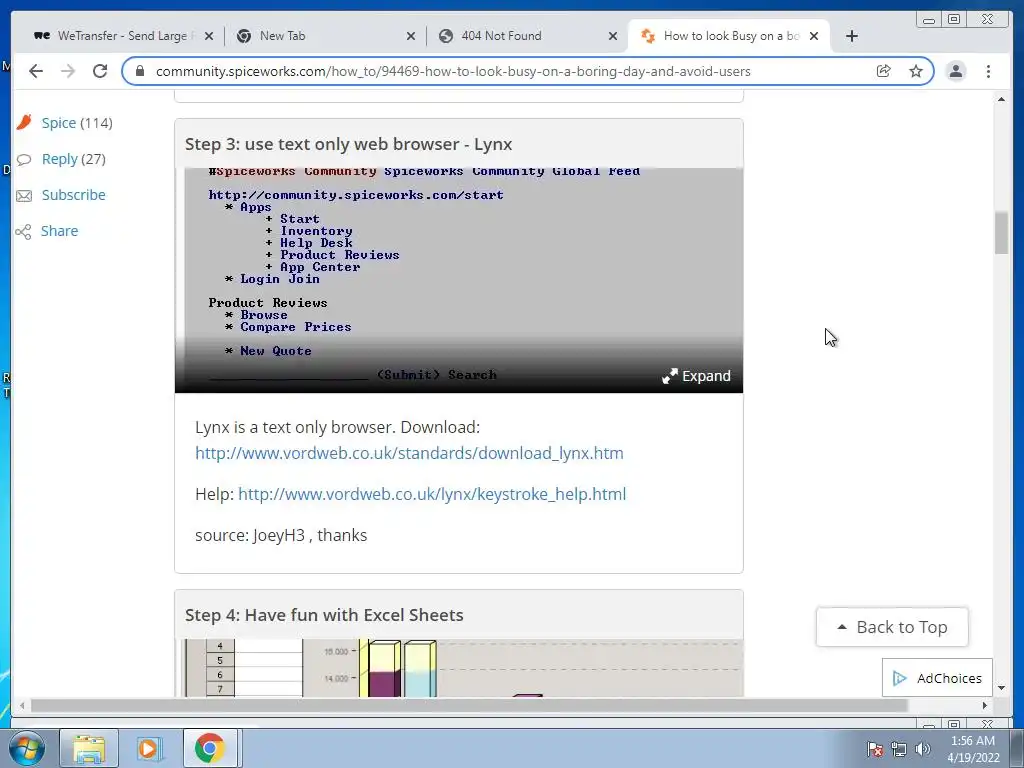Click the address bar URL field
This screenshot has width=1024, height=768.
pos(453,71)
